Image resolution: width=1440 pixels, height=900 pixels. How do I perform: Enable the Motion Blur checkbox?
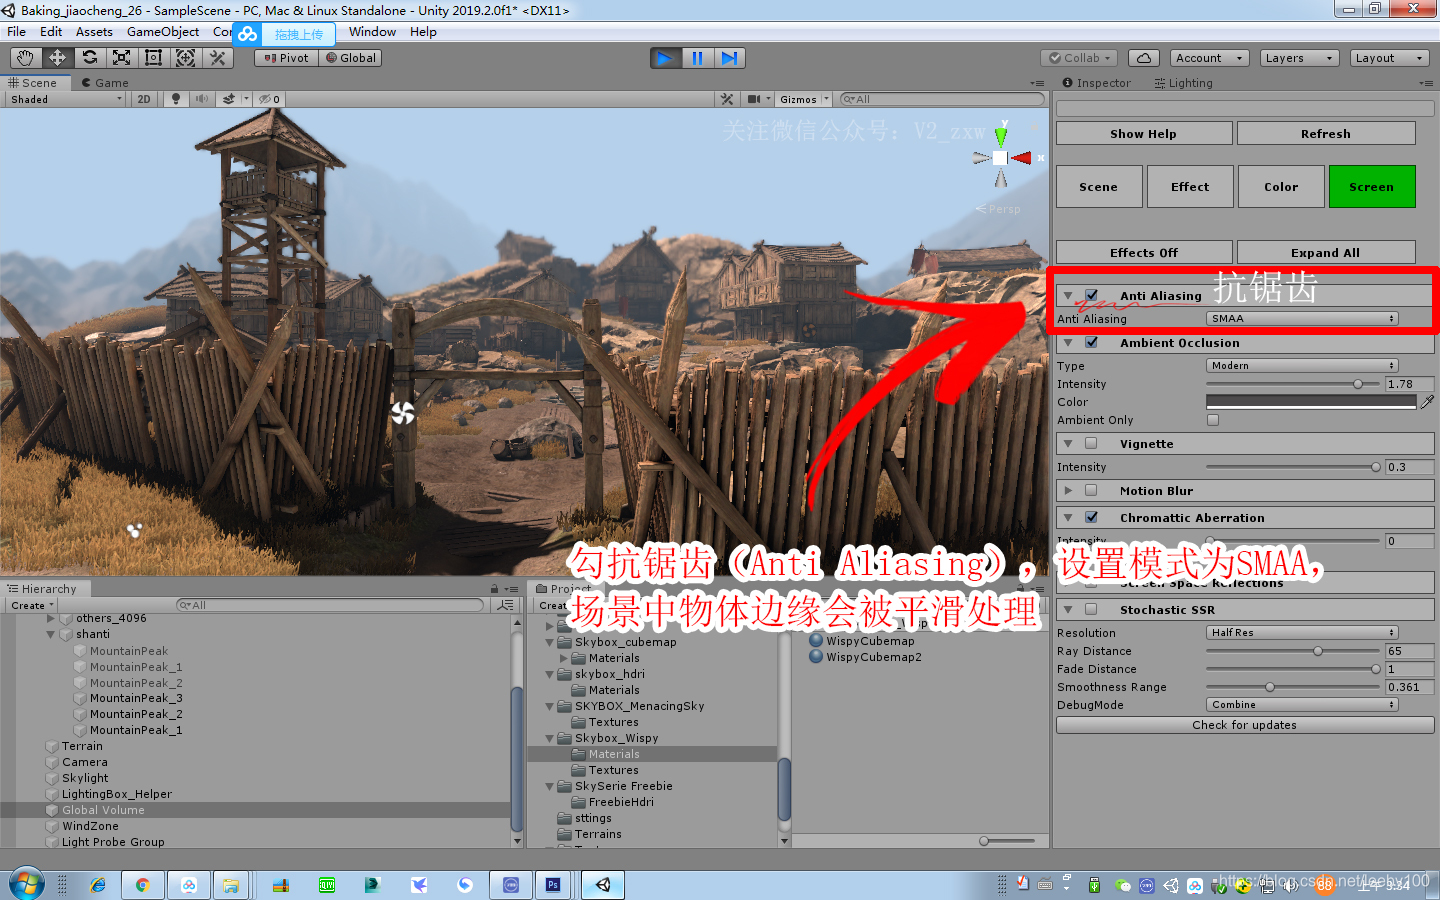pyautogui.click(x=1091, y=491)
